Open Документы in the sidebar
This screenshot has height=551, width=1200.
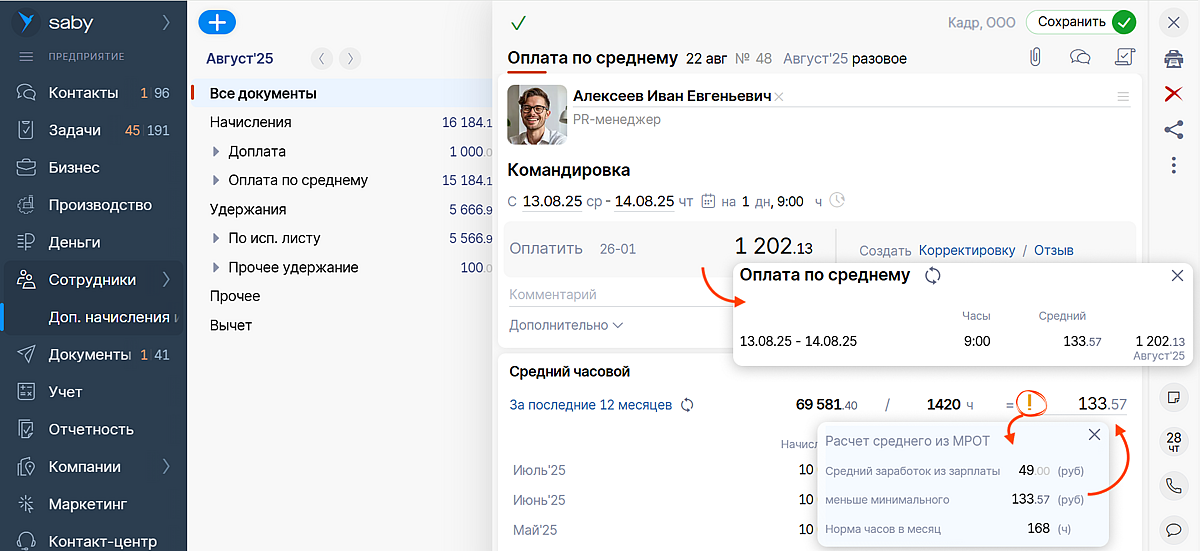(x=90, y=355)
